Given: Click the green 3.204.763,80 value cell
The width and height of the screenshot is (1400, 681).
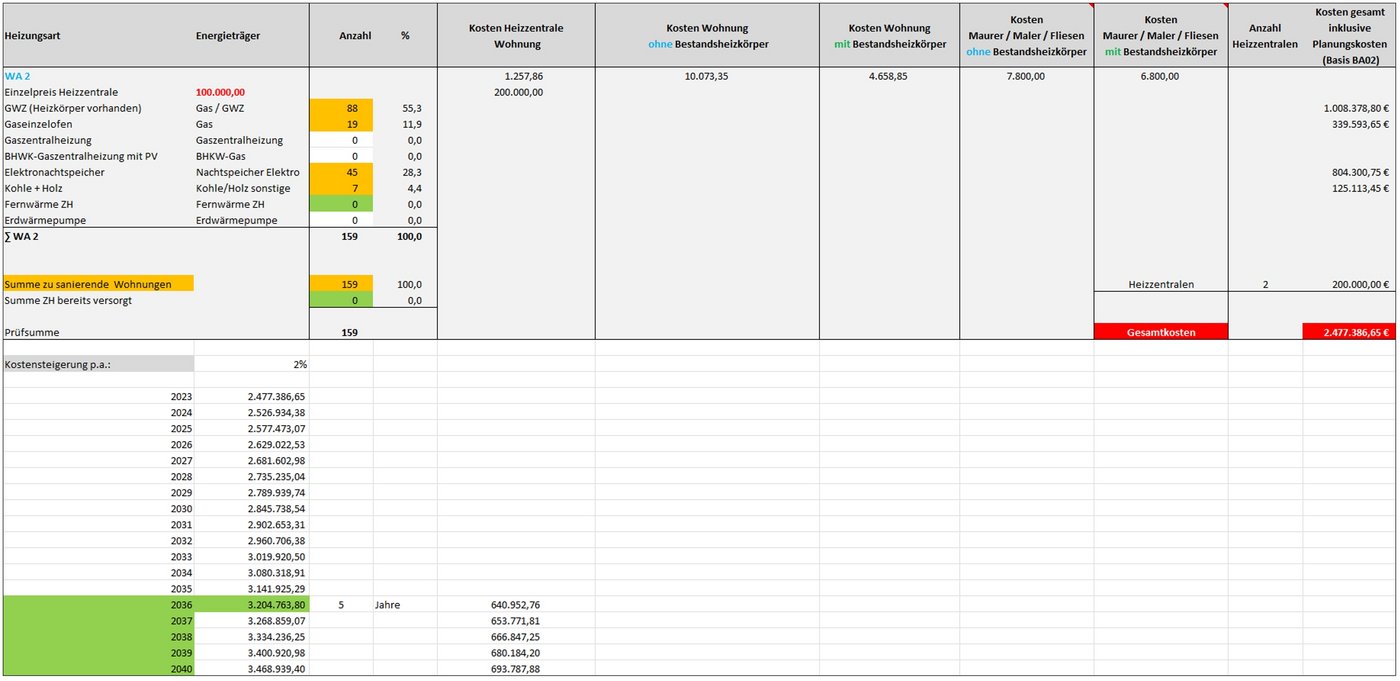Looking at the screenshot, I should point(251,605).
